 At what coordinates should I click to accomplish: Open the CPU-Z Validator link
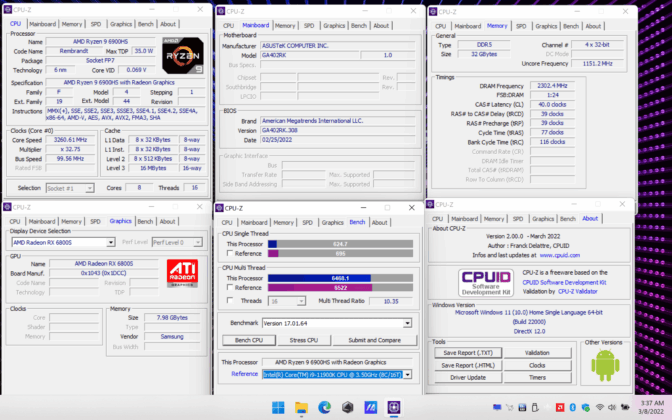point(578,291)
